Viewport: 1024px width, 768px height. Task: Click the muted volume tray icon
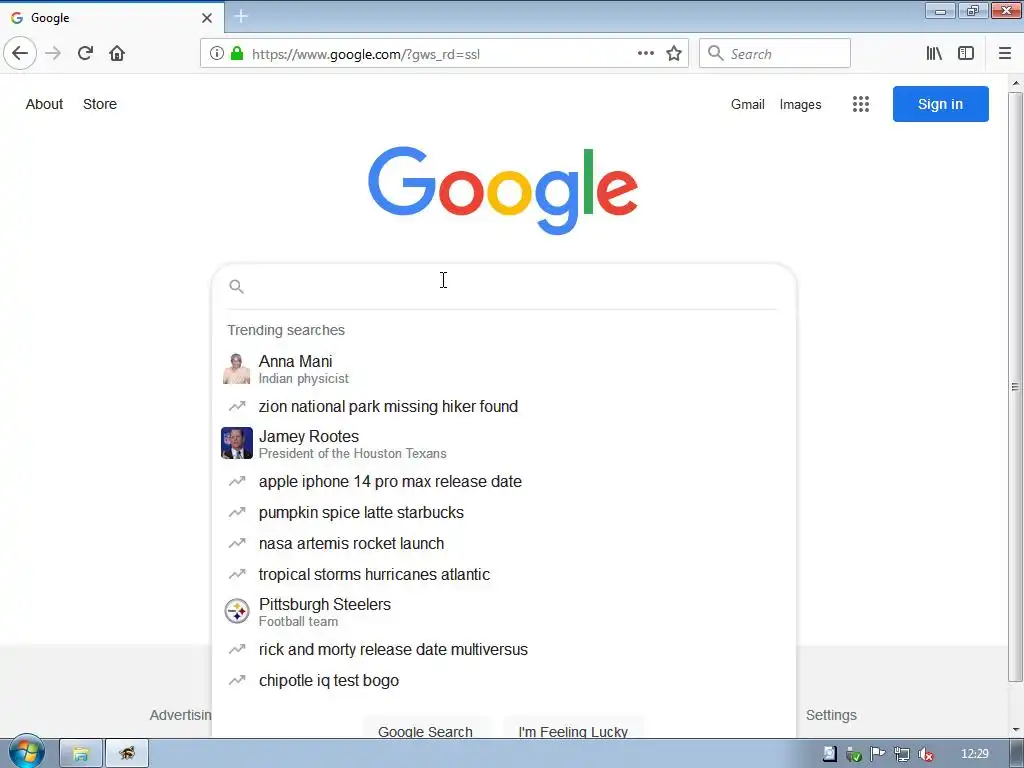926,754
